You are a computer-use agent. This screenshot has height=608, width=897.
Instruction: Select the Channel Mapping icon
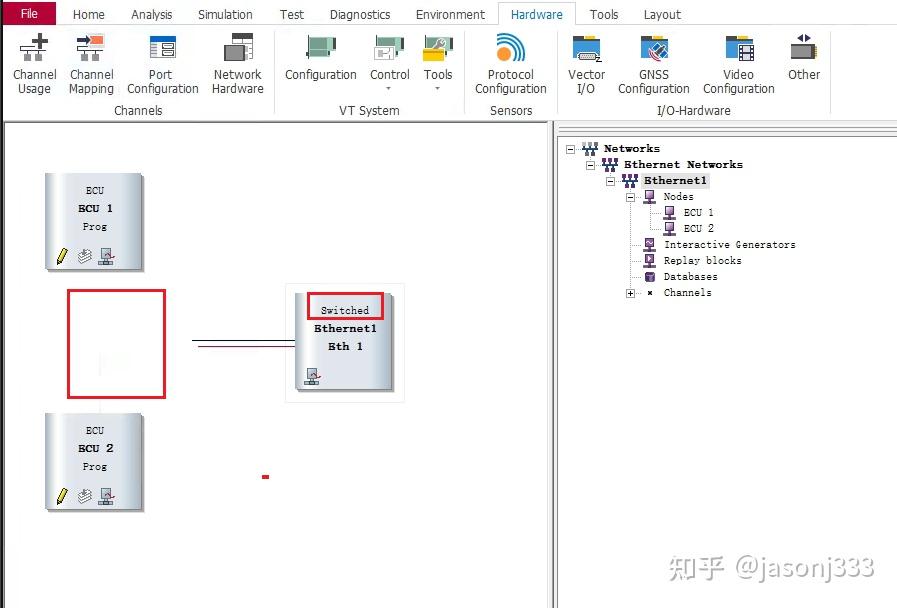[91, 62]
